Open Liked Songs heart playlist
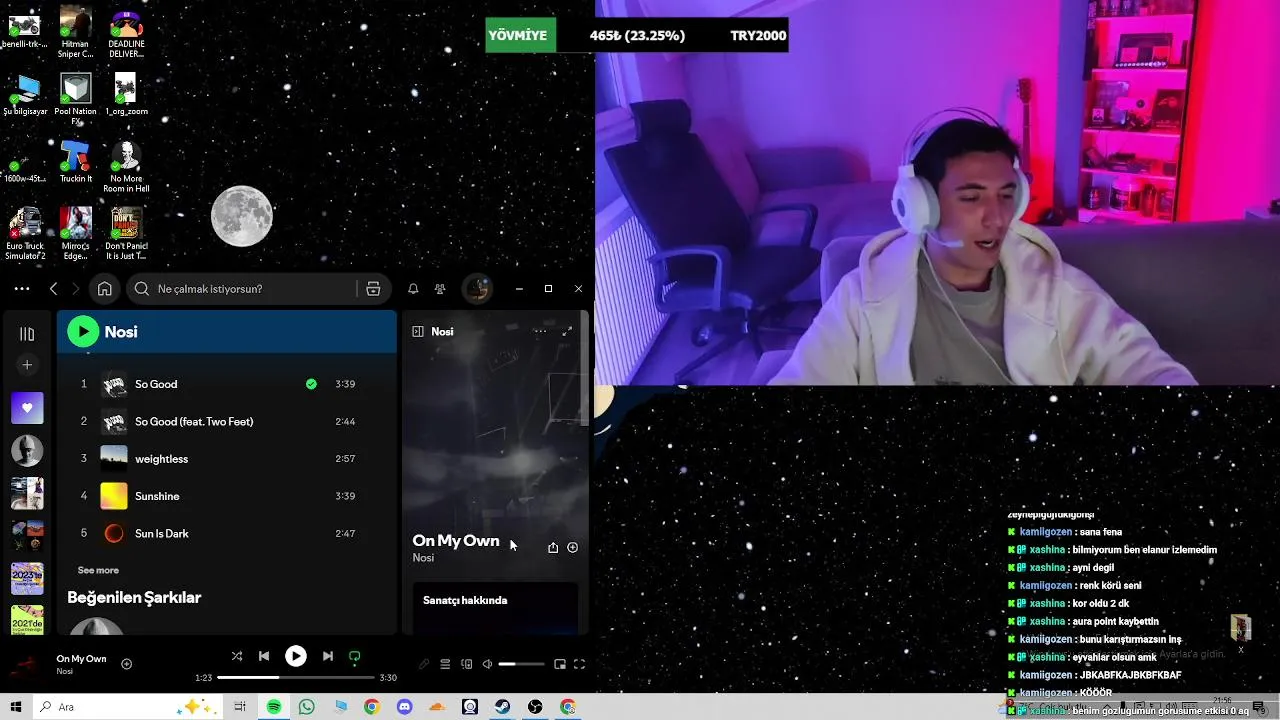 click(27, 408)
